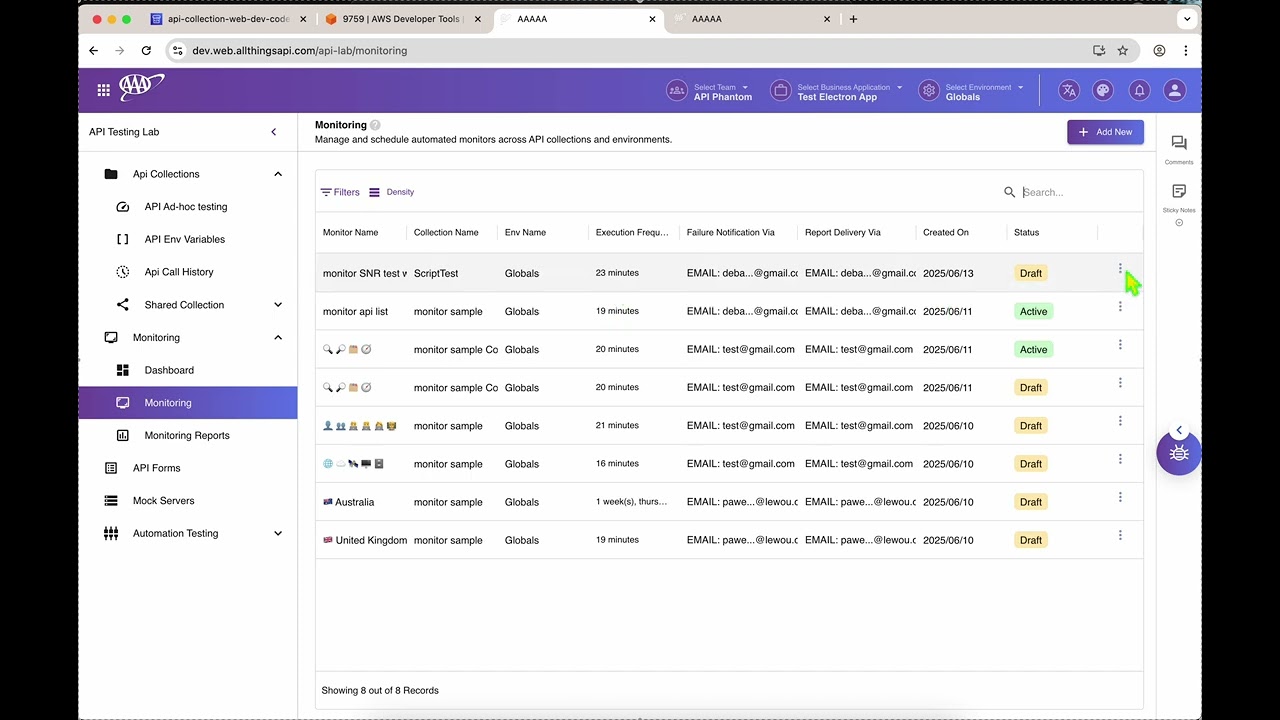Open row menu for Australia monitor
This screenshot has width=1280, height=720.
click(x=1120, y=497)
